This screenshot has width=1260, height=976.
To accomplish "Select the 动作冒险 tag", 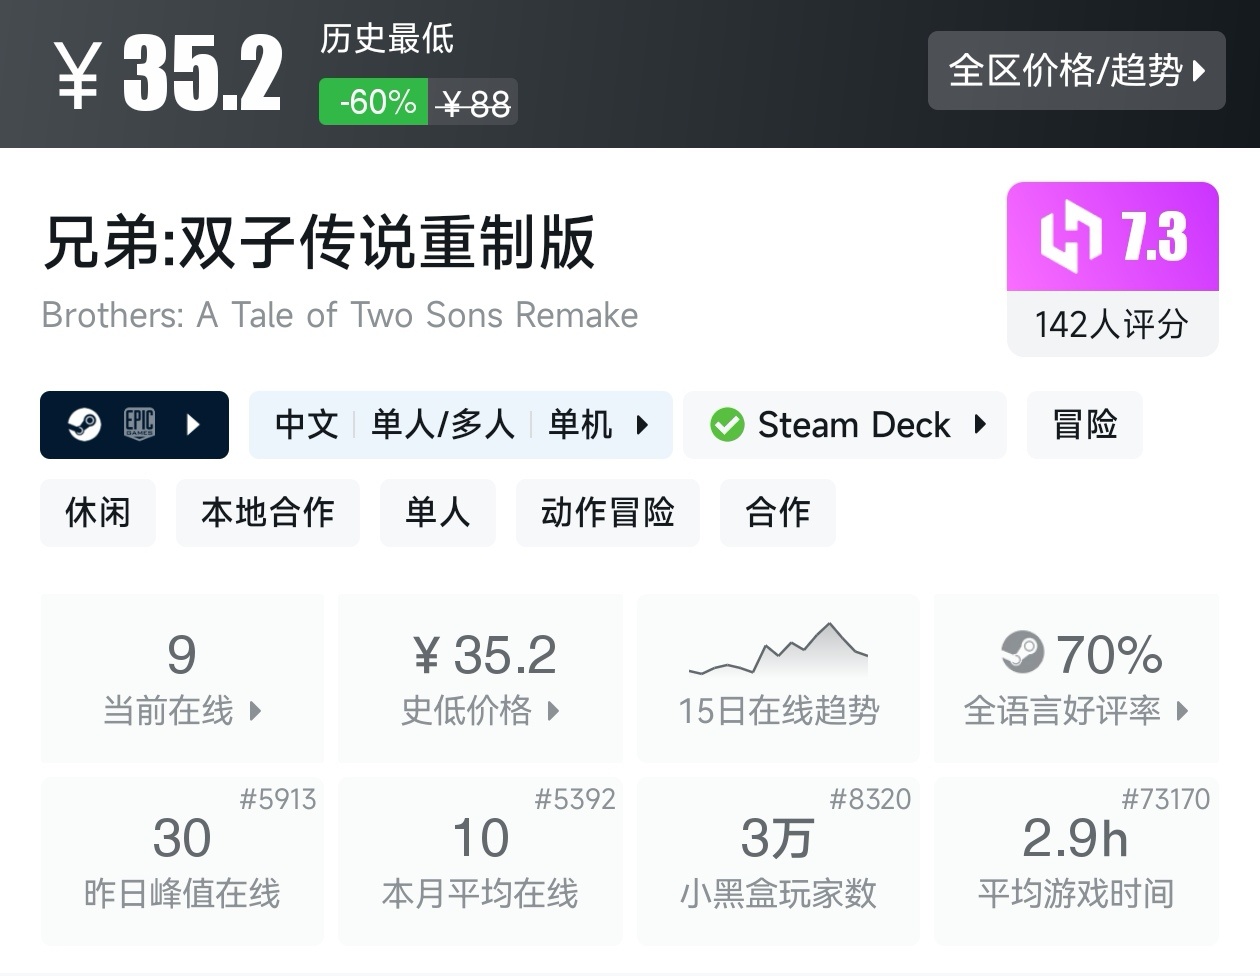I will 607,513.
